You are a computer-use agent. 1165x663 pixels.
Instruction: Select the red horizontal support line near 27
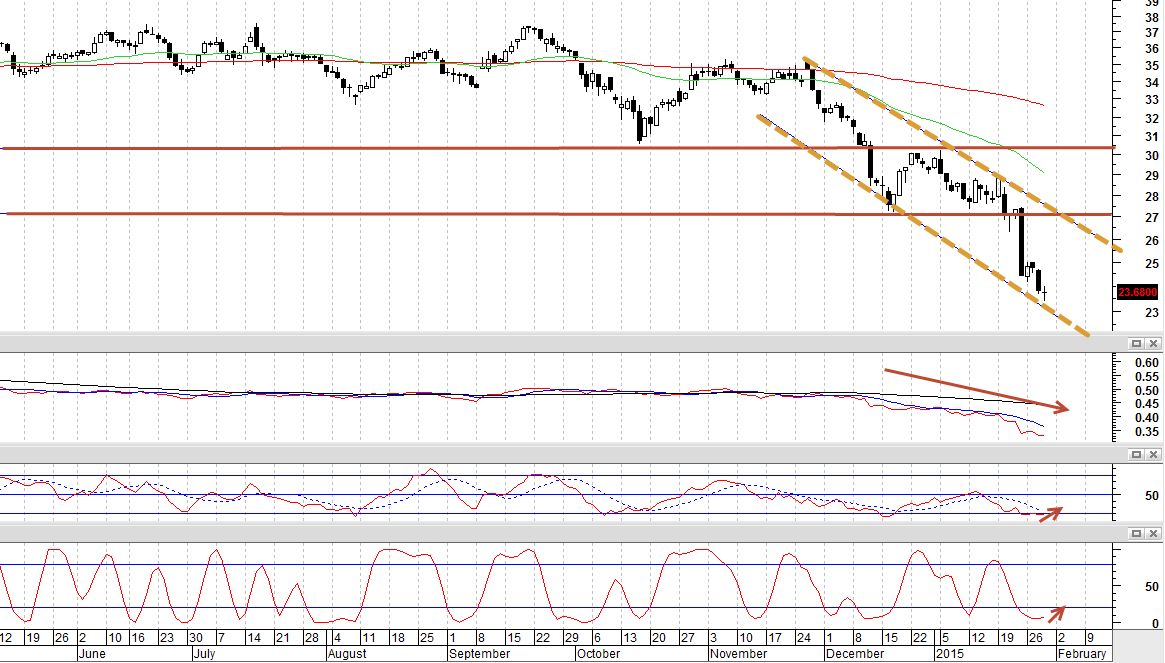click(x=557, y=214)
